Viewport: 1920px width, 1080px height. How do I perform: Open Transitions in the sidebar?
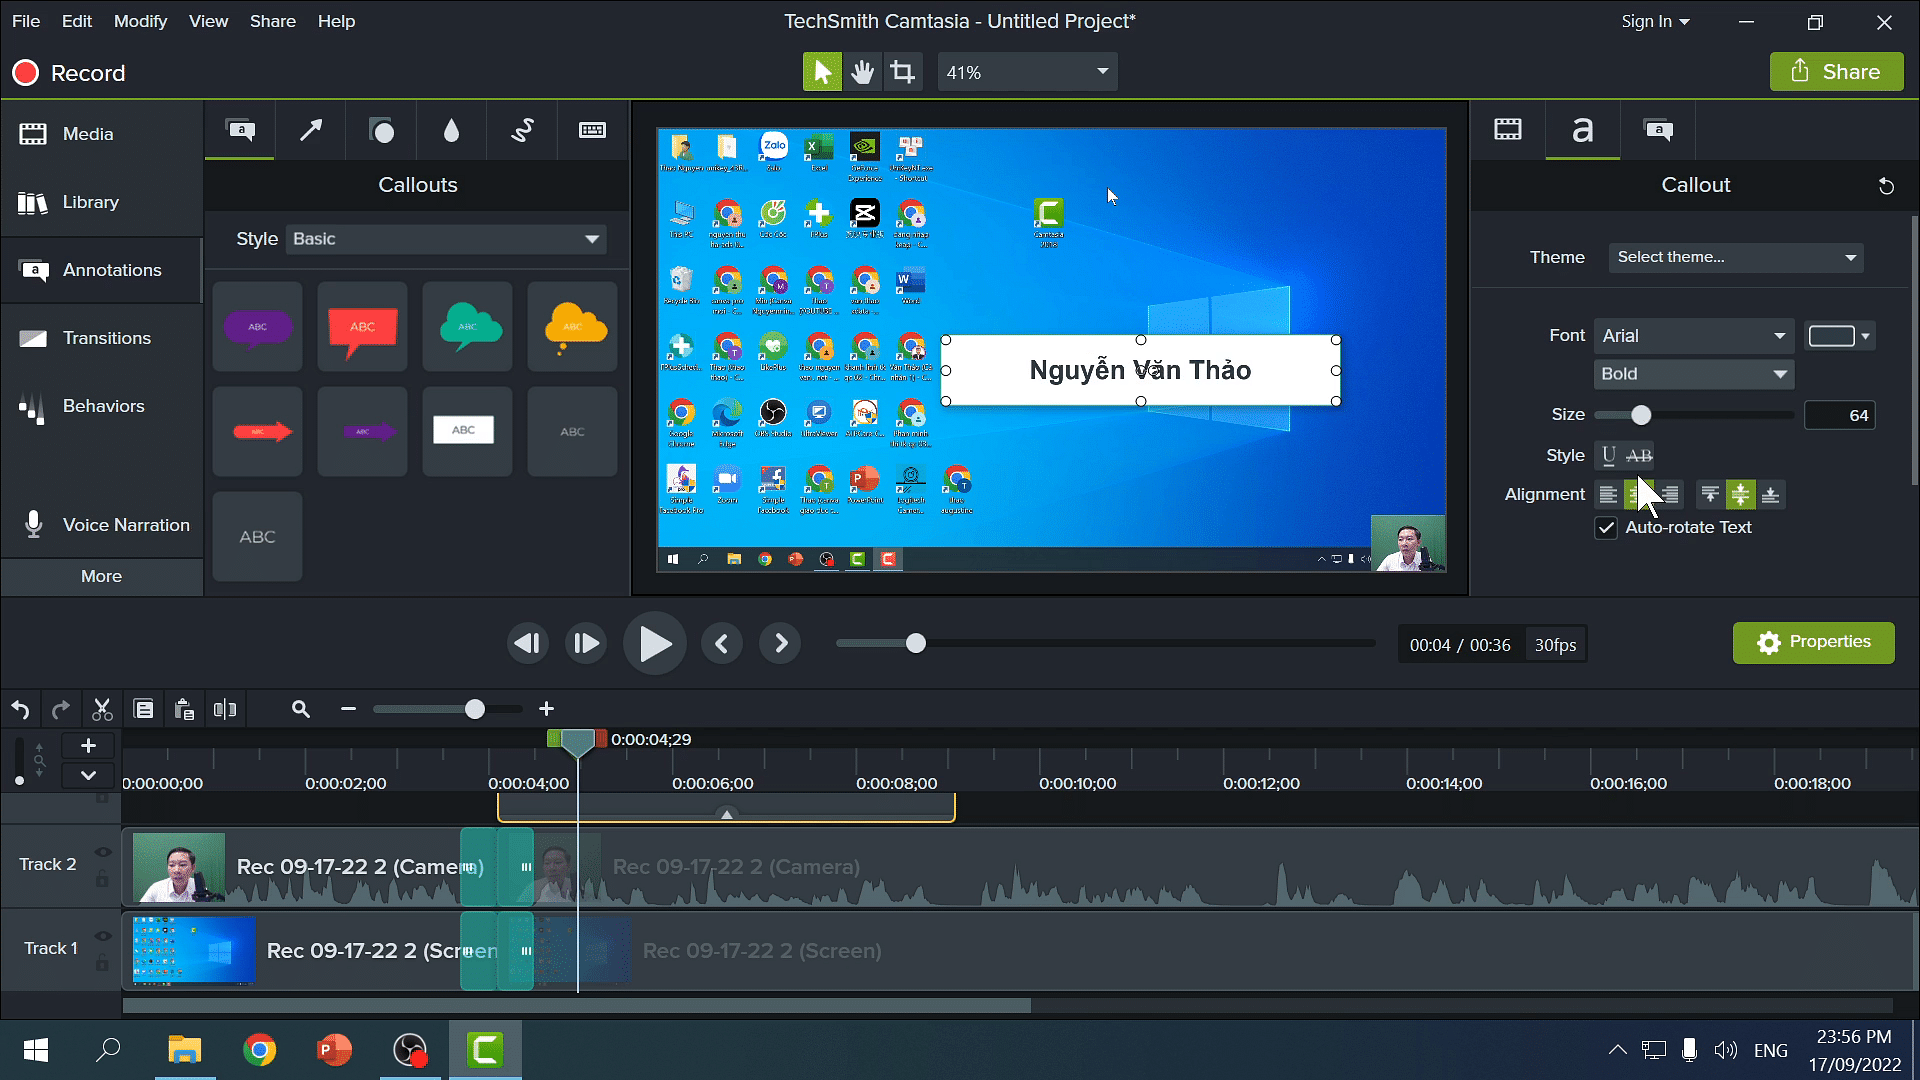101,338
